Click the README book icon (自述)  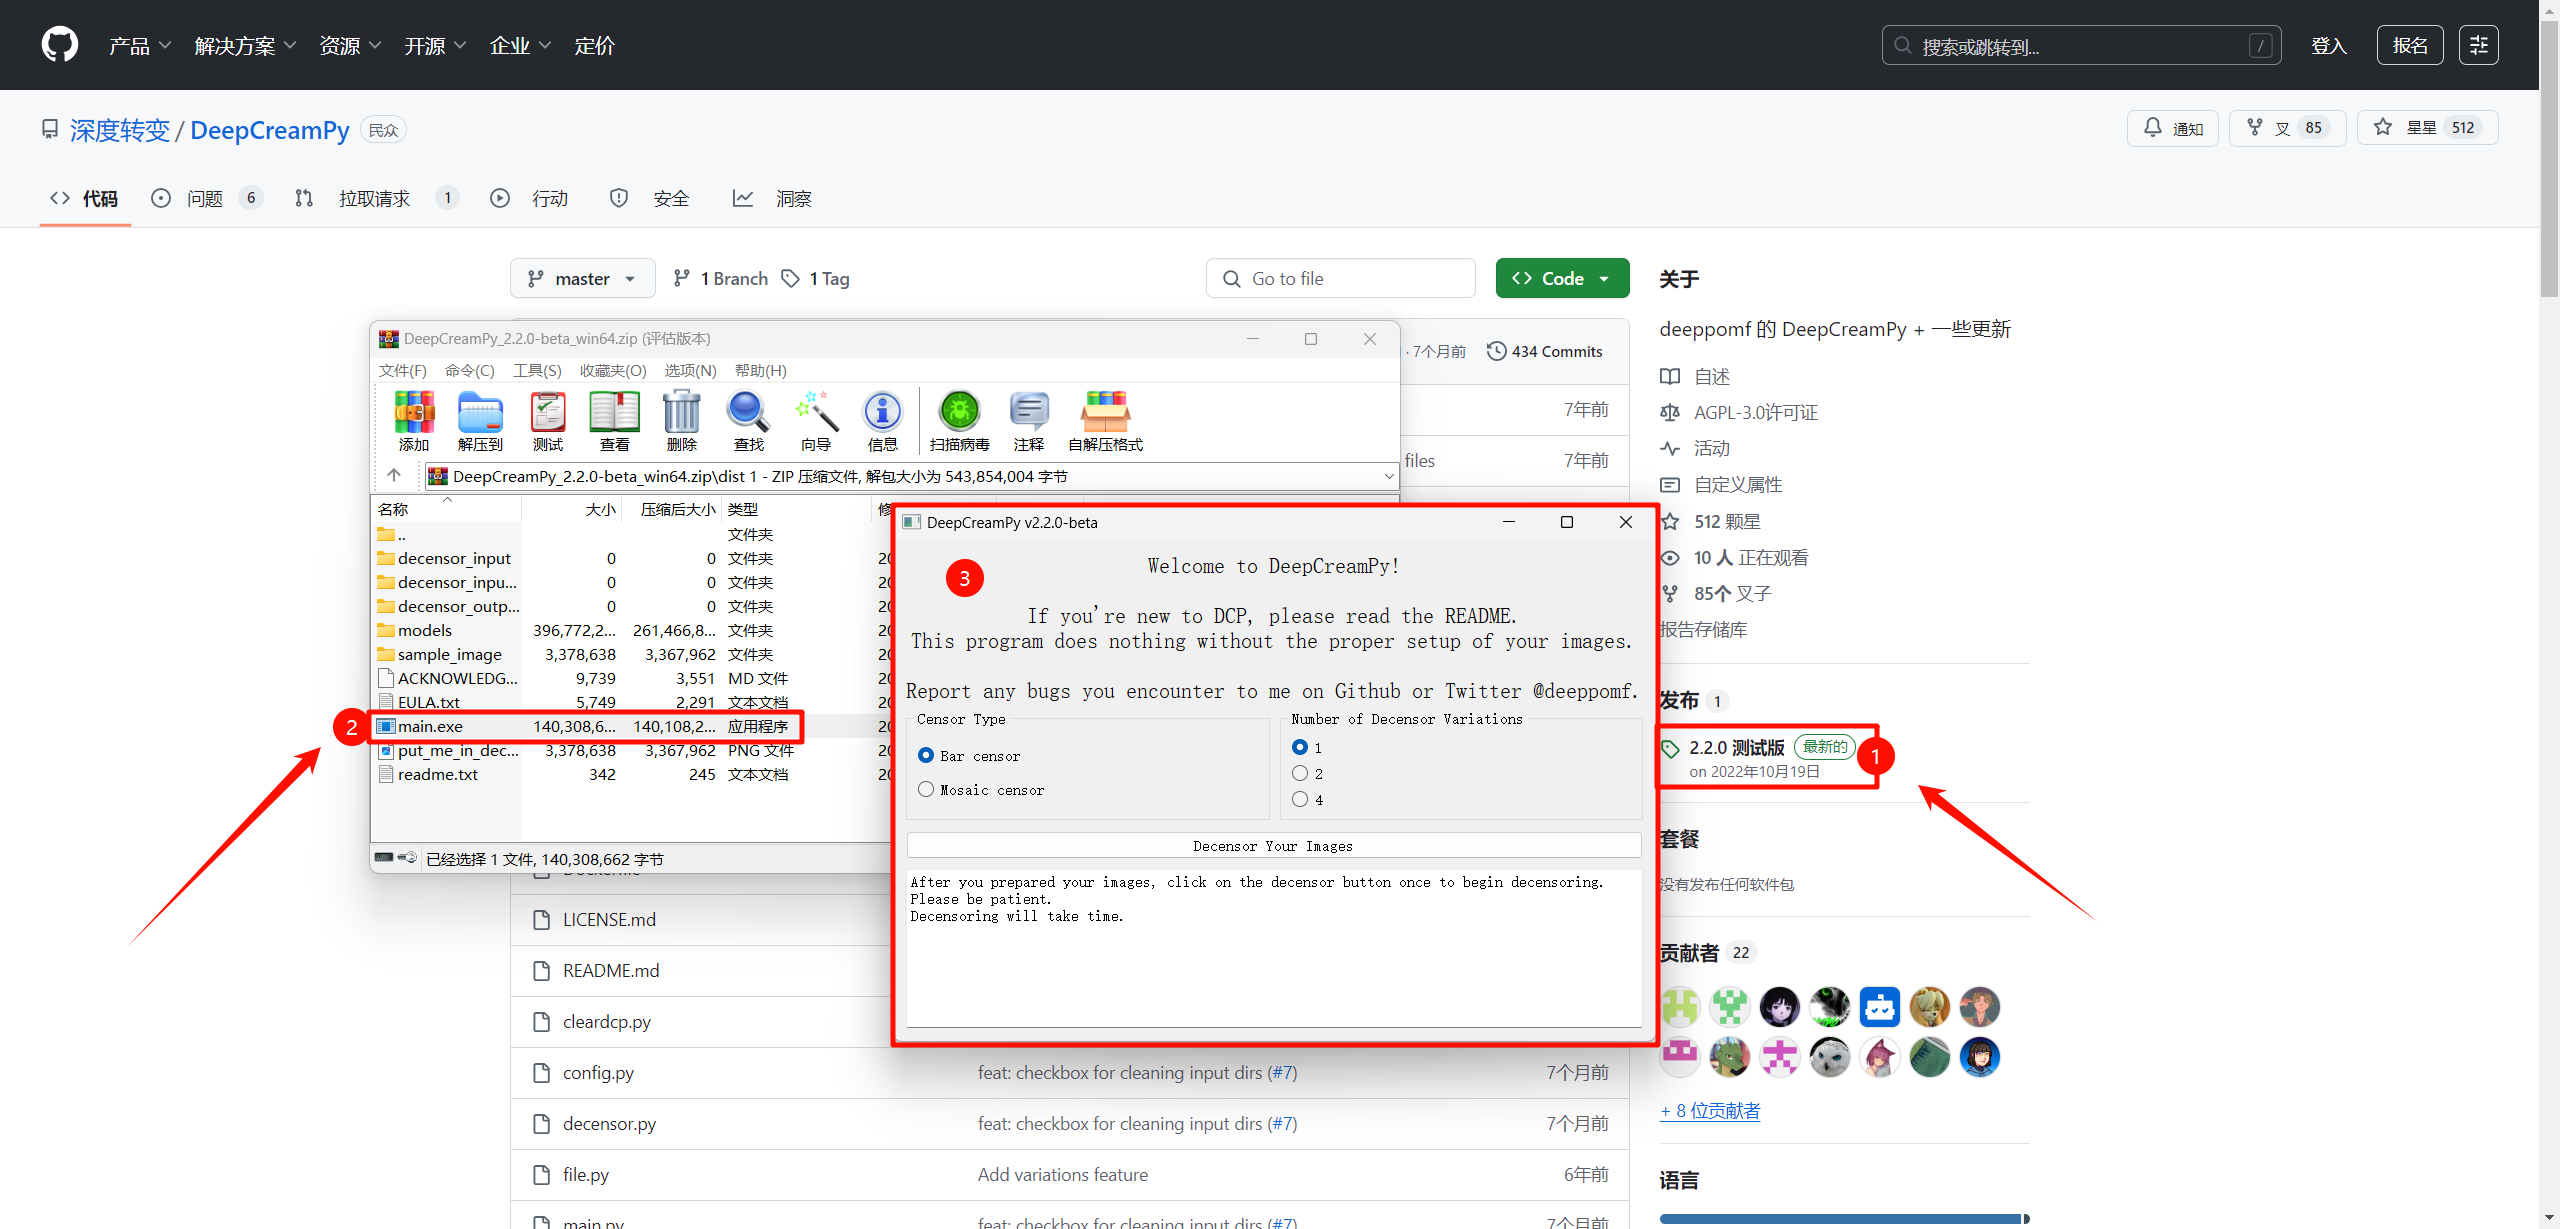click(x=1670, y=377)
